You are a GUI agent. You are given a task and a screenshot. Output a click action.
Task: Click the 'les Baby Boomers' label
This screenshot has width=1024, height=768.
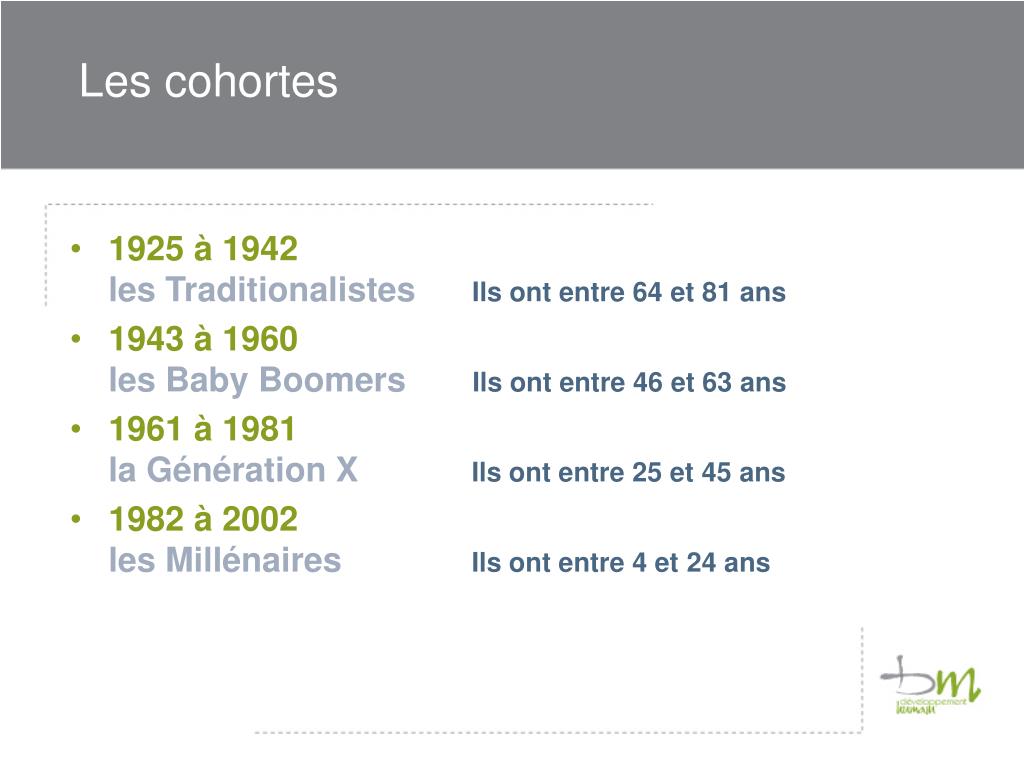click(x=257, y=381)
